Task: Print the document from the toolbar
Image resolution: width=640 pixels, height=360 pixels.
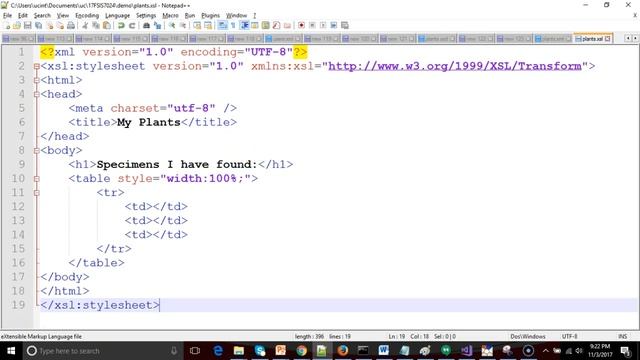Action: 71,25
